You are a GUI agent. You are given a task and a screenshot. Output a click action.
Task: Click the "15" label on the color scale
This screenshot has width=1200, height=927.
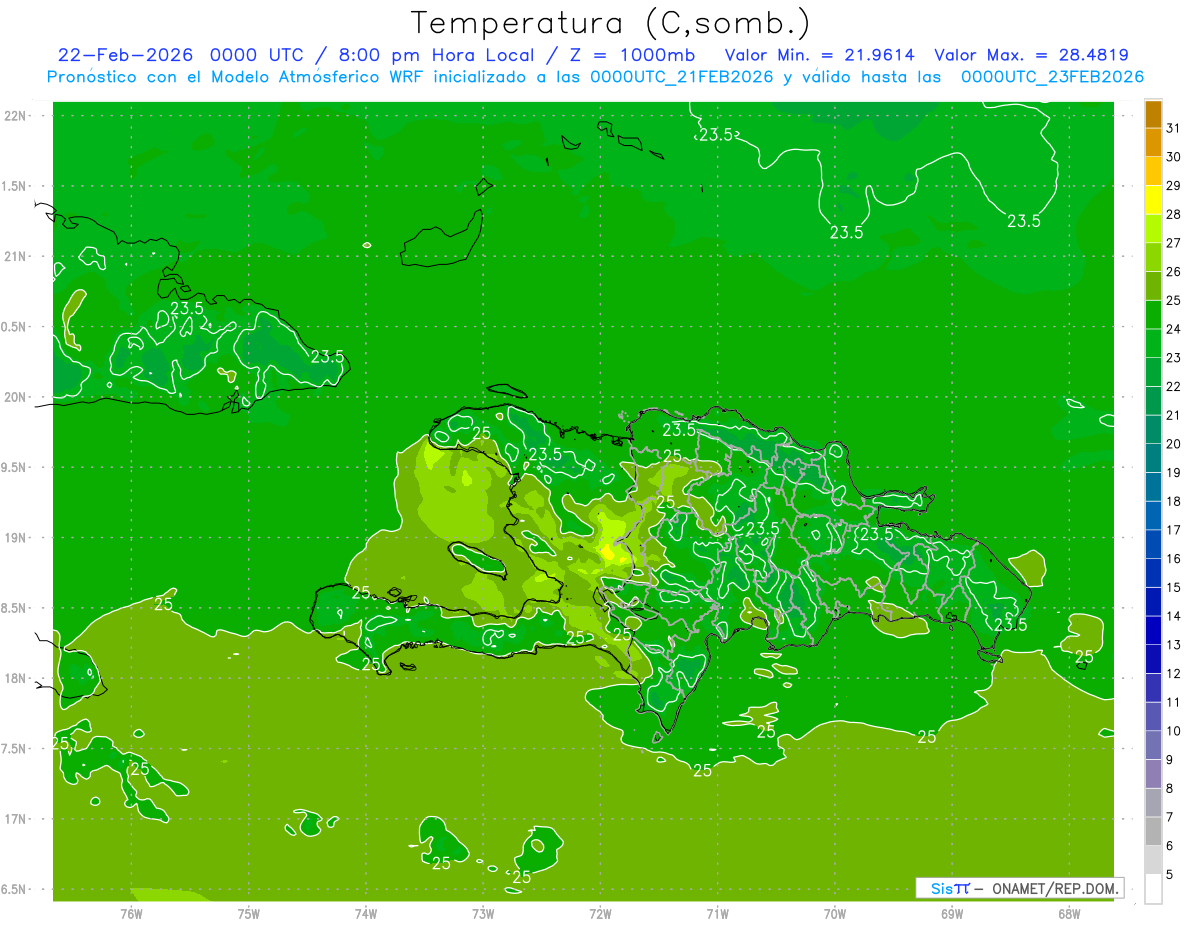pos(1174,587)
